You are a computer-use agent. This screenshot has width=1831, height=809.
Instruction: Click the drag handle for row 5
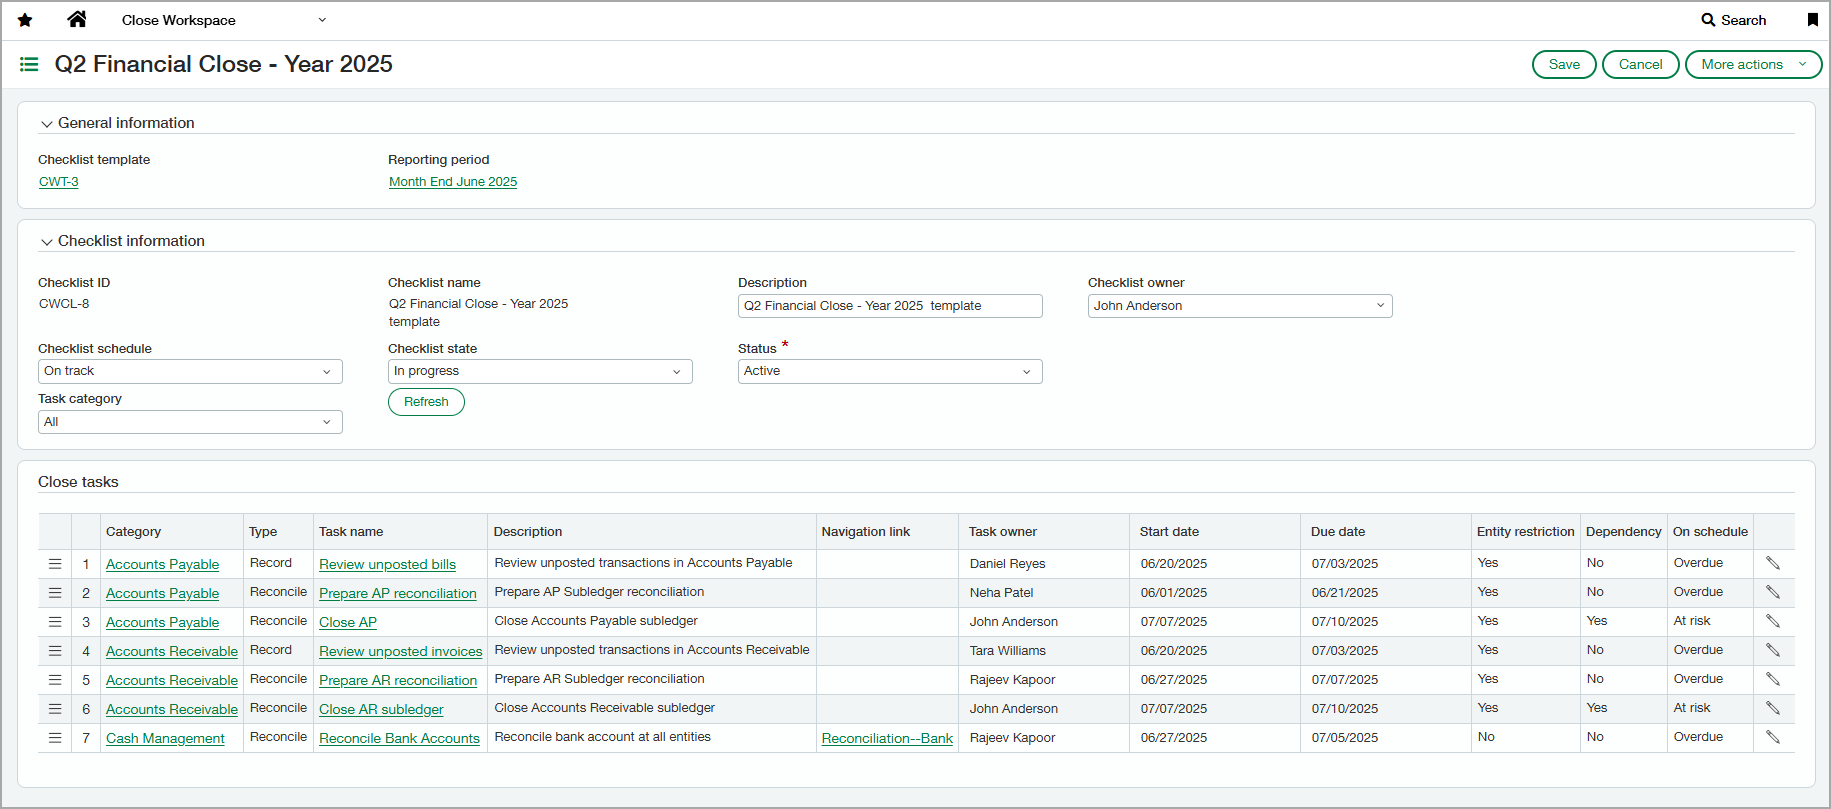[55, 680]
